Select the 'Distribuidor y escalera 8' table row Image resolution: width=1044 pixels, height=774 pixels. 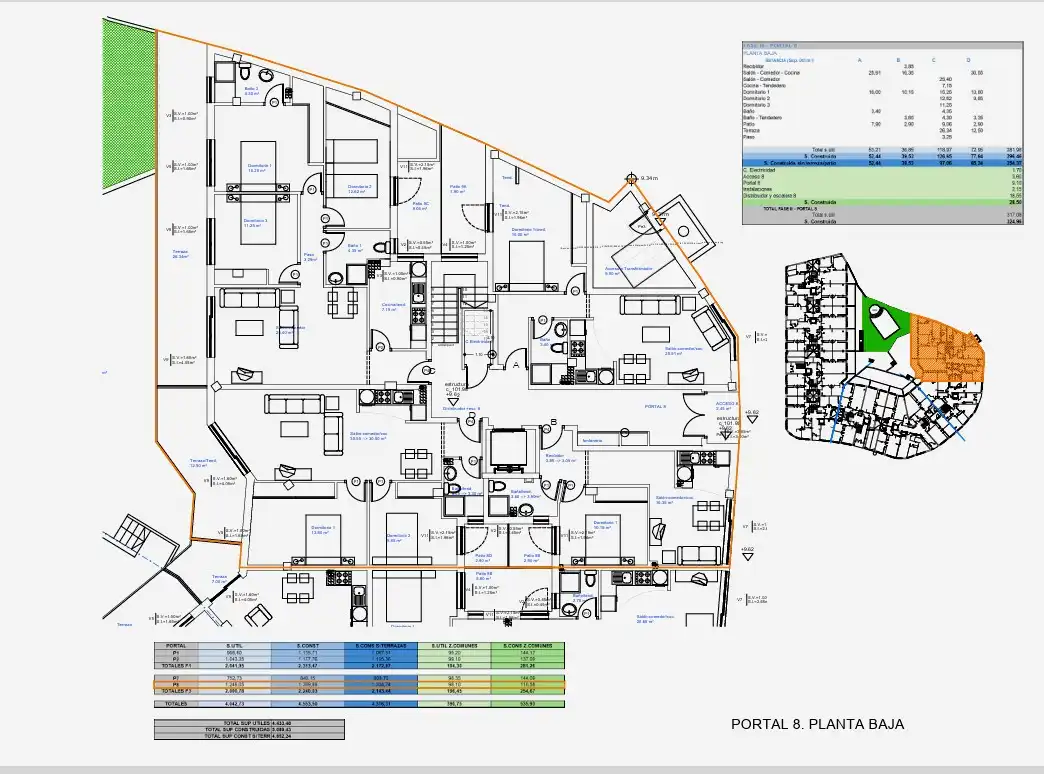point(882,196)
